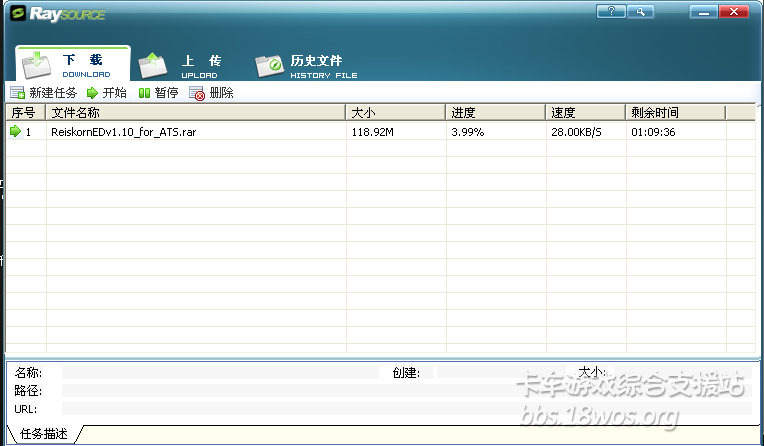The width and height of the screenshot is (764, 446).
Task: Click the help question mark button
Action: coord(610,12)
